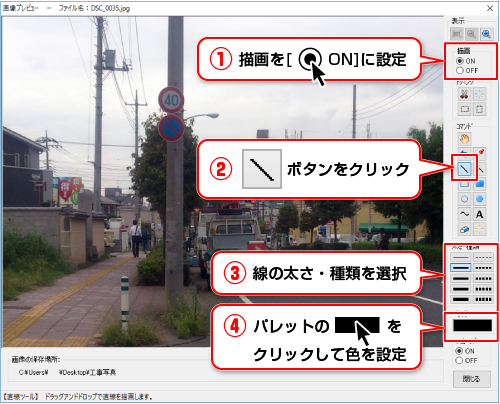Click the red pushpin icon
Image resolution: width=500 pixels, height=404 pixels.
(x=480, y=153)
